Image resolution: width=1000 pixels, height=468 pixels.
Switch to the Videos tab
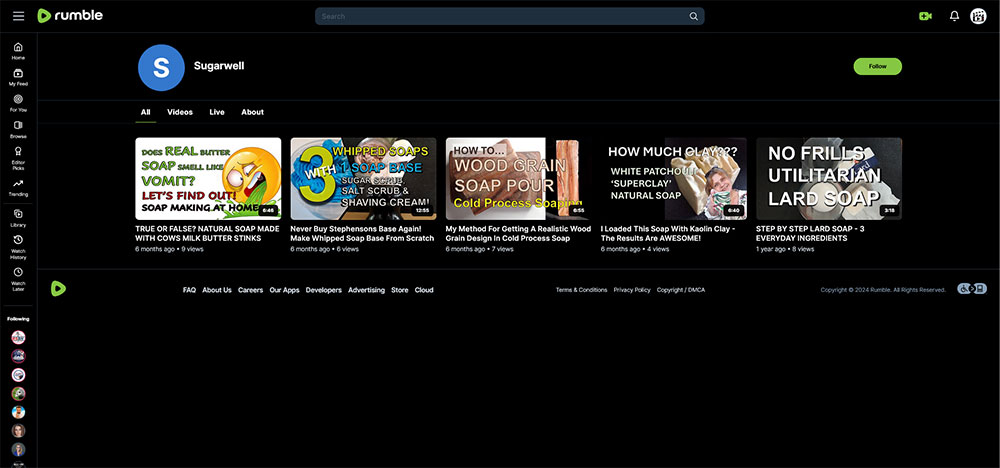point(180,112)
